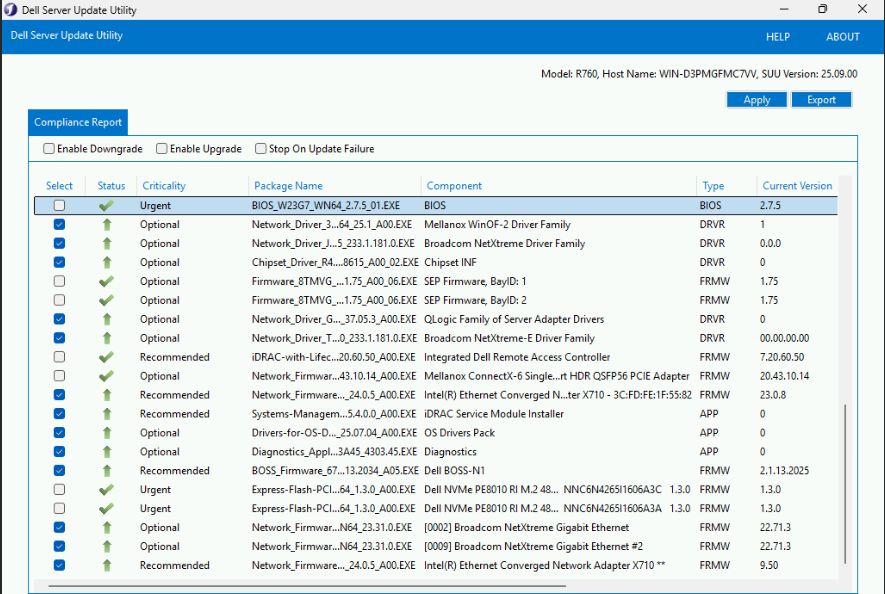Click the upgrade arrow icon for iDRAC Service Module Installer
885x594 pixels.
(107, 414)
